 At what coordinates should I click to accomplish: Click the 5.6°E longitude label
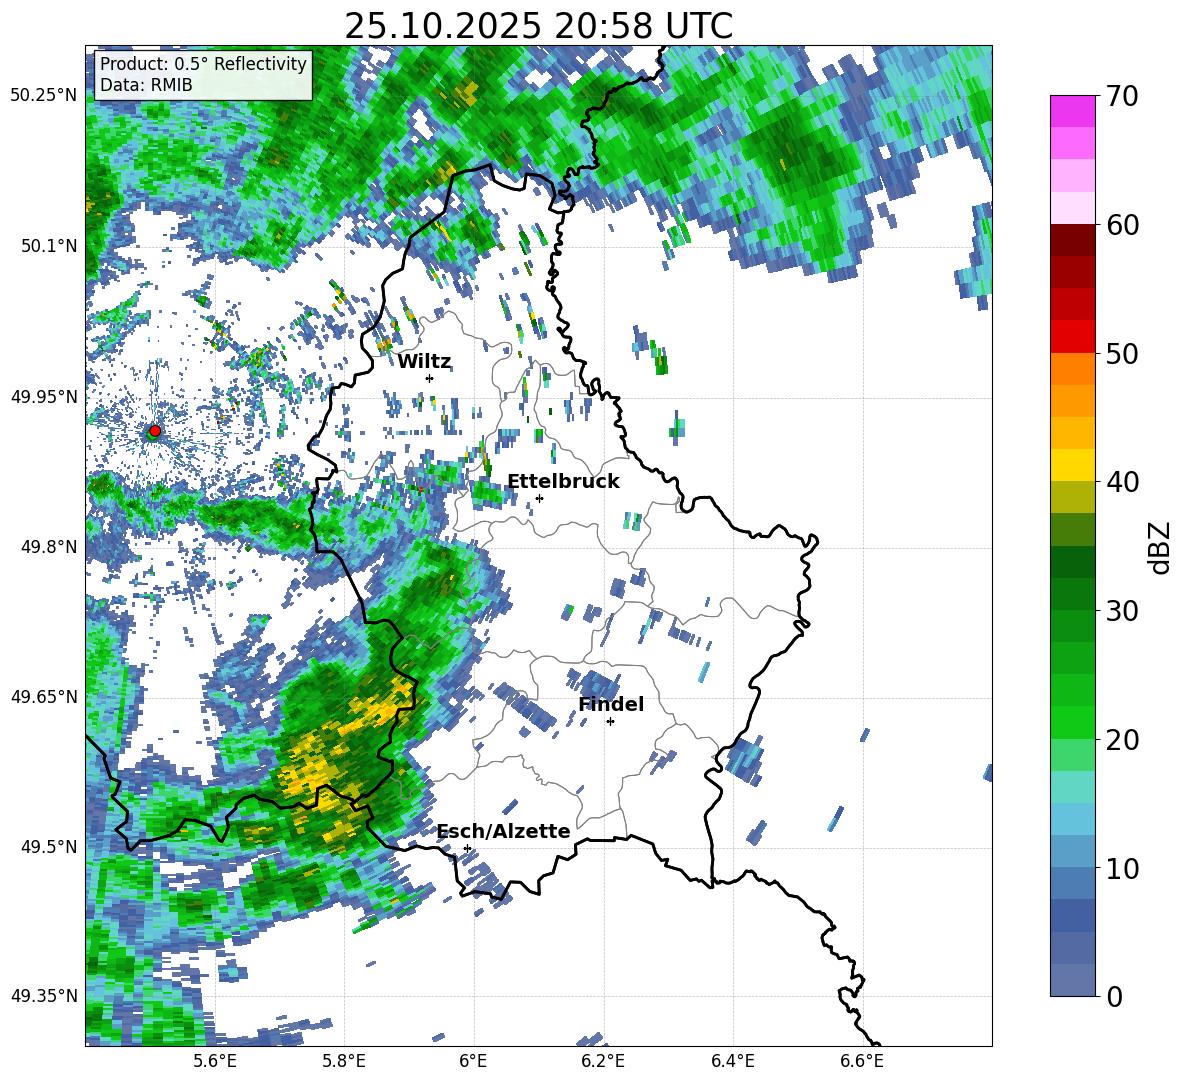(x=215, y=1062)
